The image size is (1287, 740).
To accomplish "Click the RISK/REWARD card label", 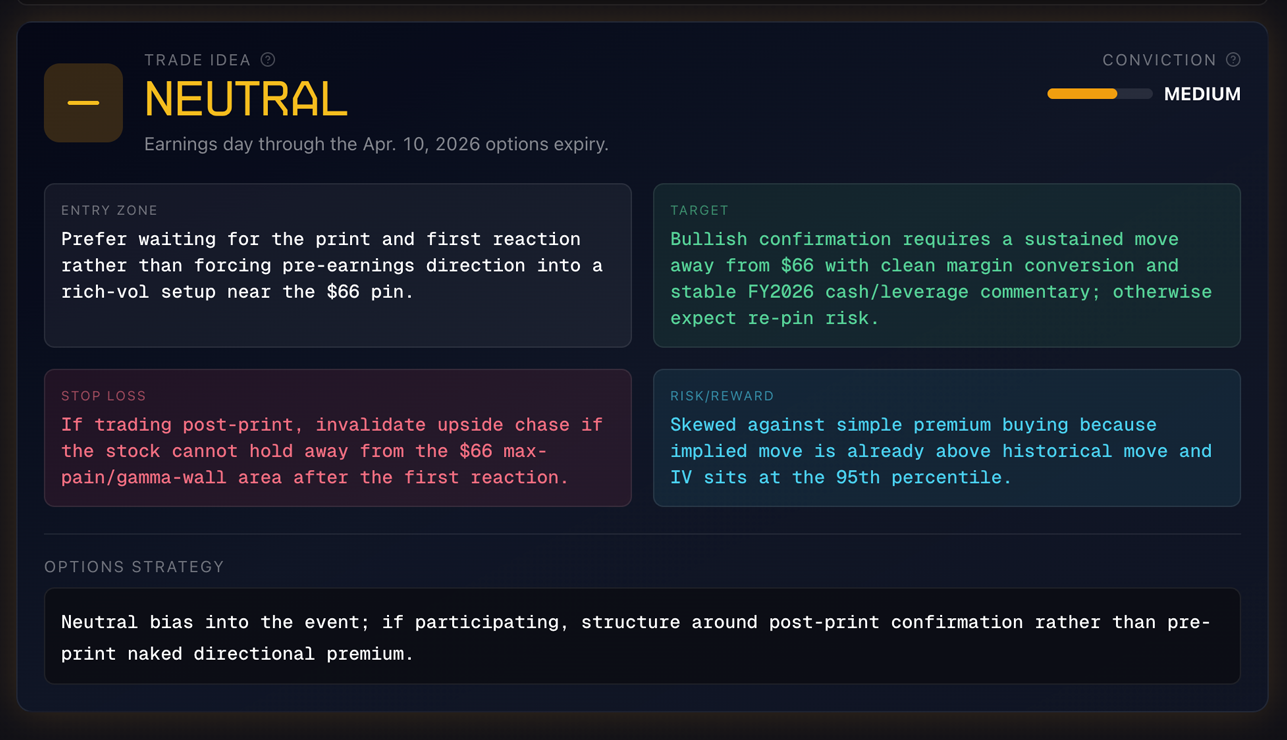I will (722, 396).
